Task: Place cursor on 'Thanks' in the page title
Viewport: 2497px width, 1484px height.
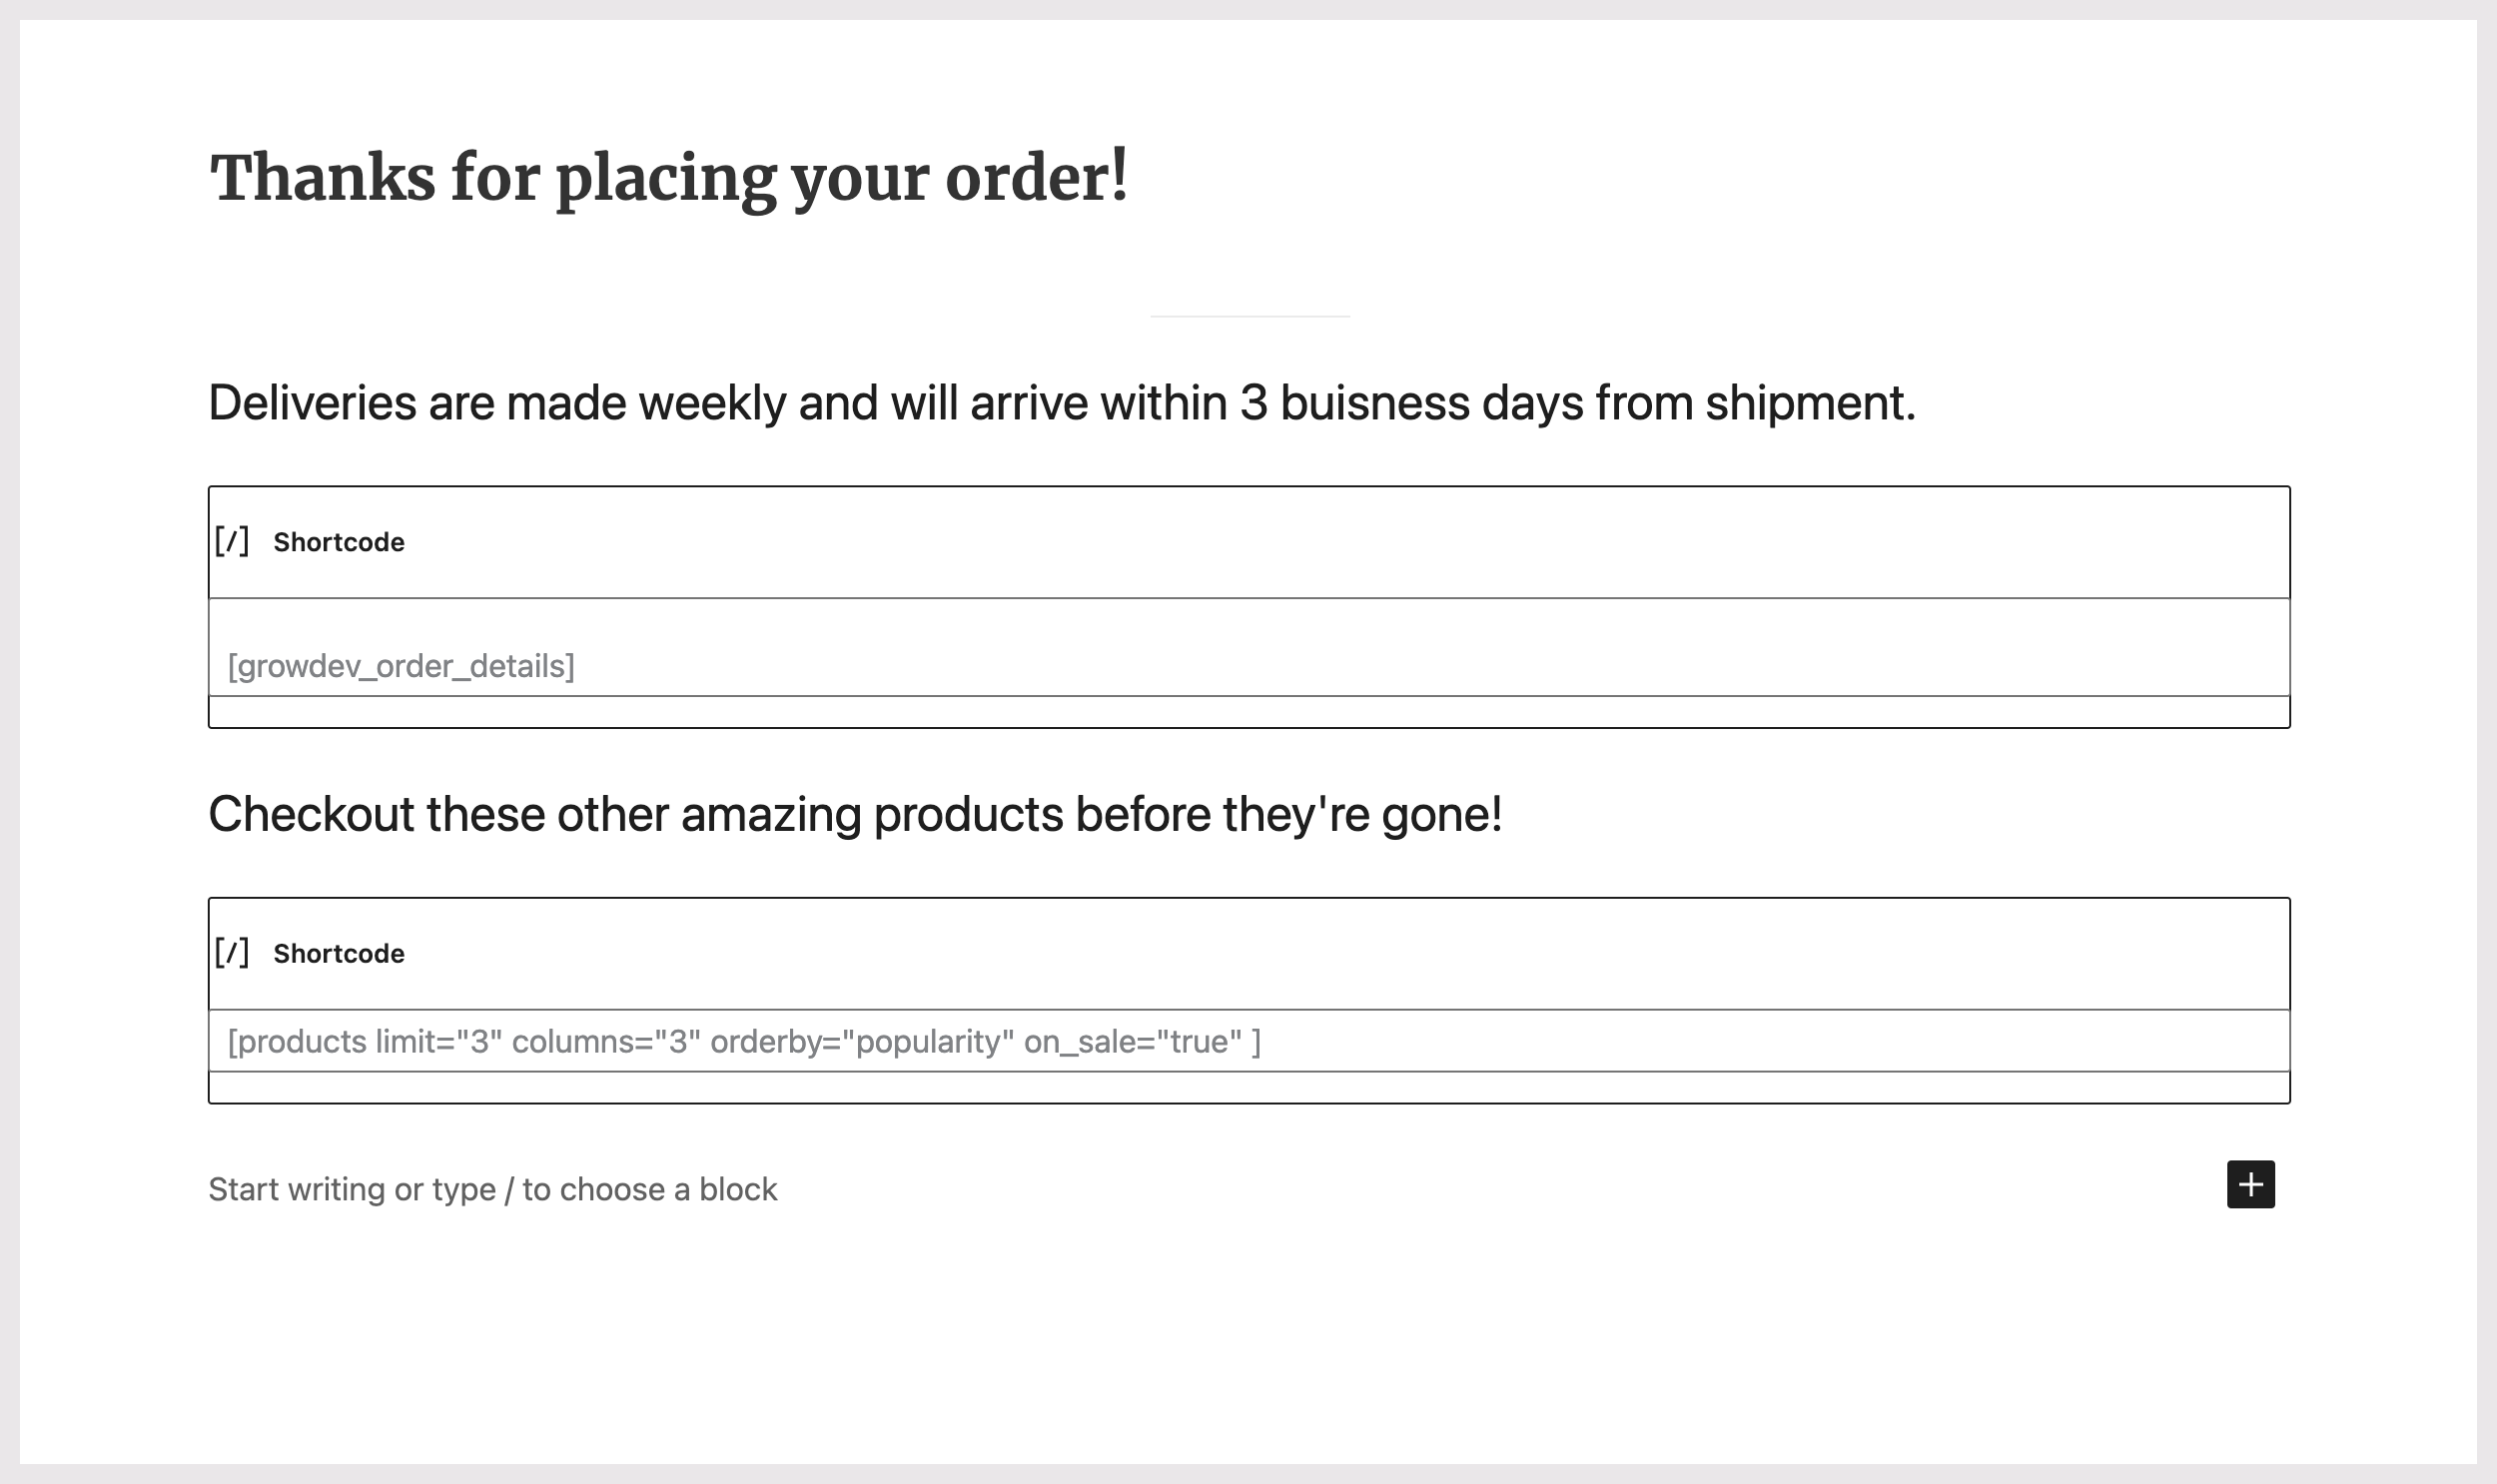Action: pyautogui.click(x=322, y=178)
